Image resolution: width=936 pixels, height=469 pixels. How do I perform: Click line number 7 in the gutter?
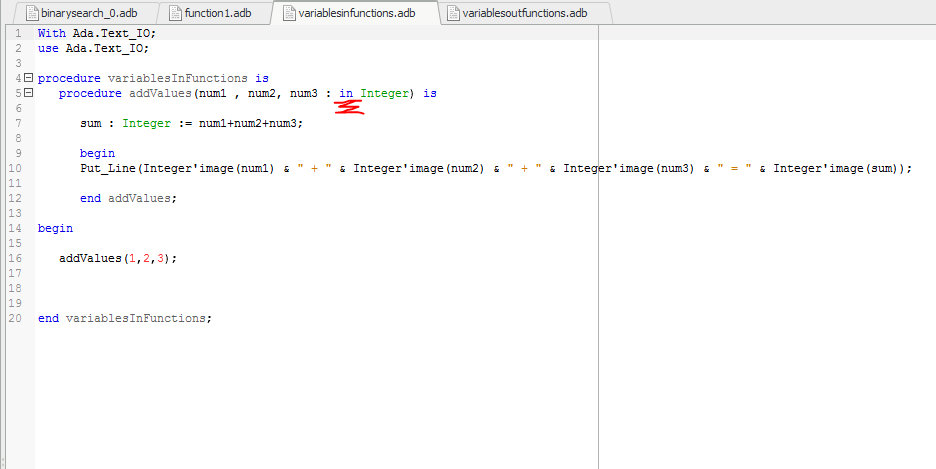pyautogui.click(x=18, y=123)
